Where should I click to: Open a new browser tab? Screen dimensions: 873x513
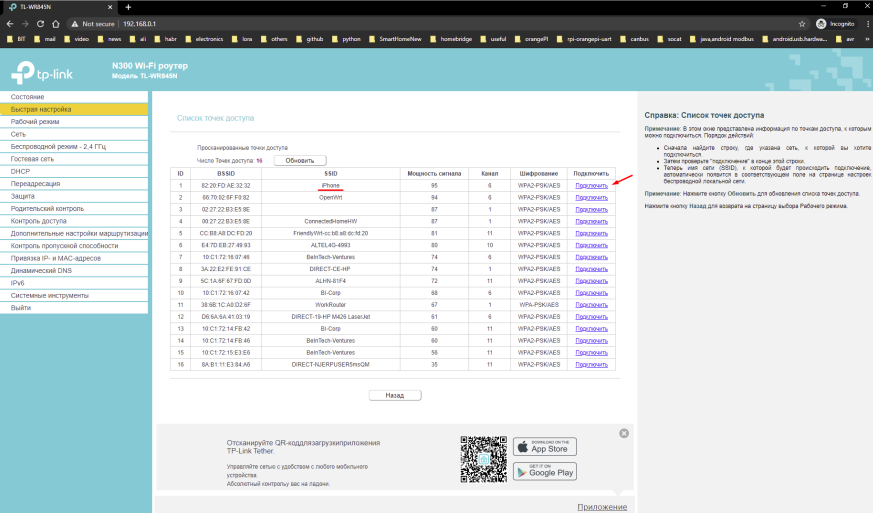pos(128,7)
